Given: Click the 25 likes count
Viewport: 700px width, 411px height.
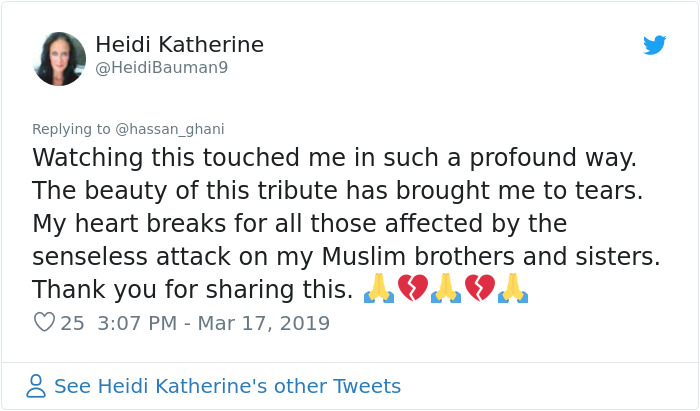Looking at the screenshot, I should coord(72,323).
